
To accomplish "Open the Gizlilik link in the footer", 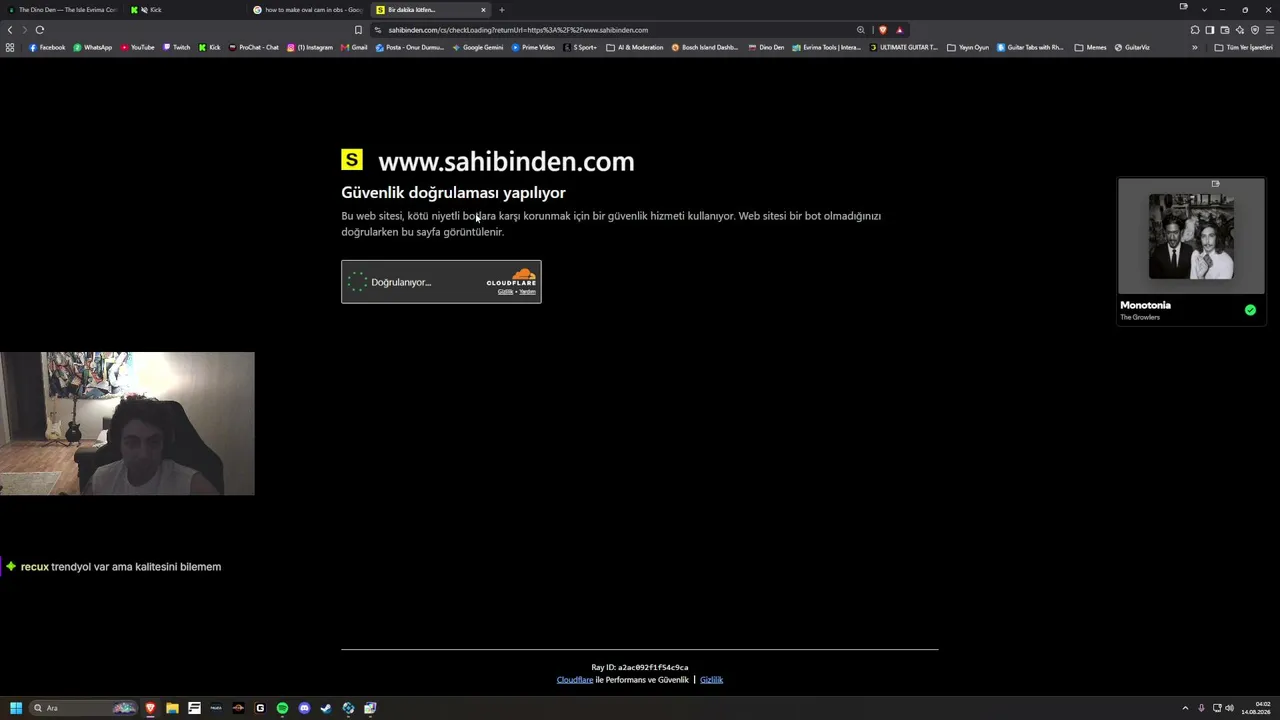I will 711,680.
